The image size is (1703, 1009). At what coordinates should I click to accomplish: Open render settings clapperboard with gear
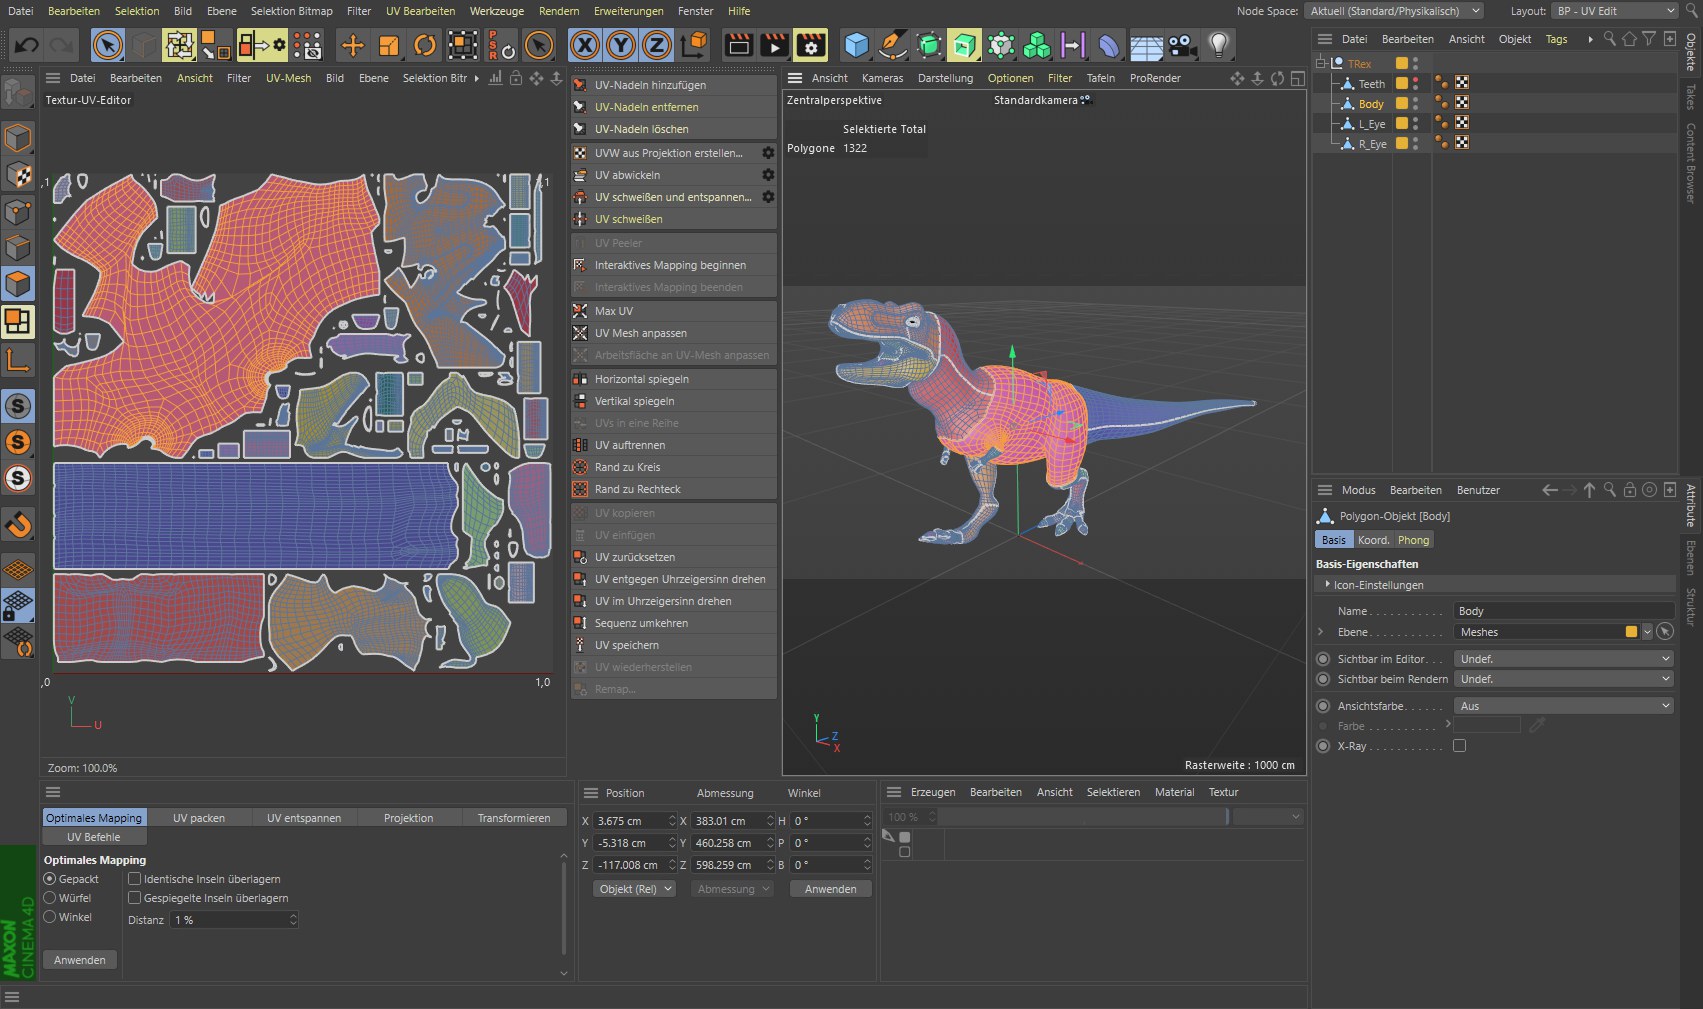coord(811,45)
